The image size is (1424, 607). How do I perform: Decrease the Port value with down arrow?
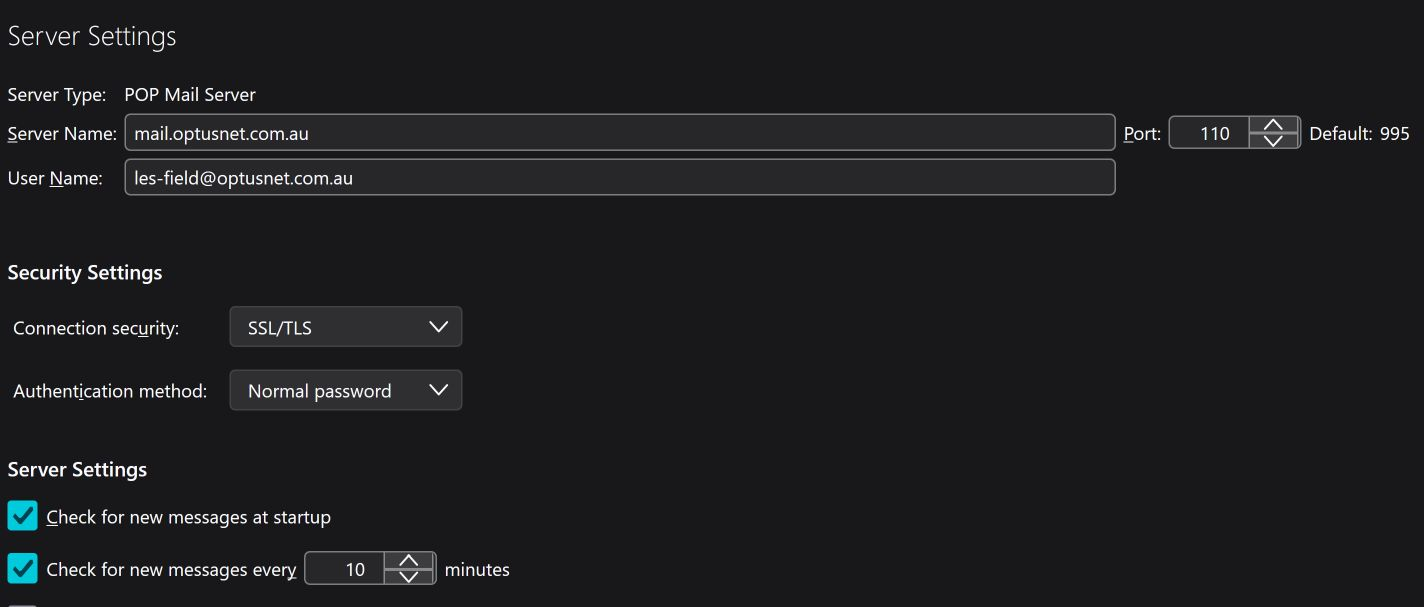point(1273,141)
